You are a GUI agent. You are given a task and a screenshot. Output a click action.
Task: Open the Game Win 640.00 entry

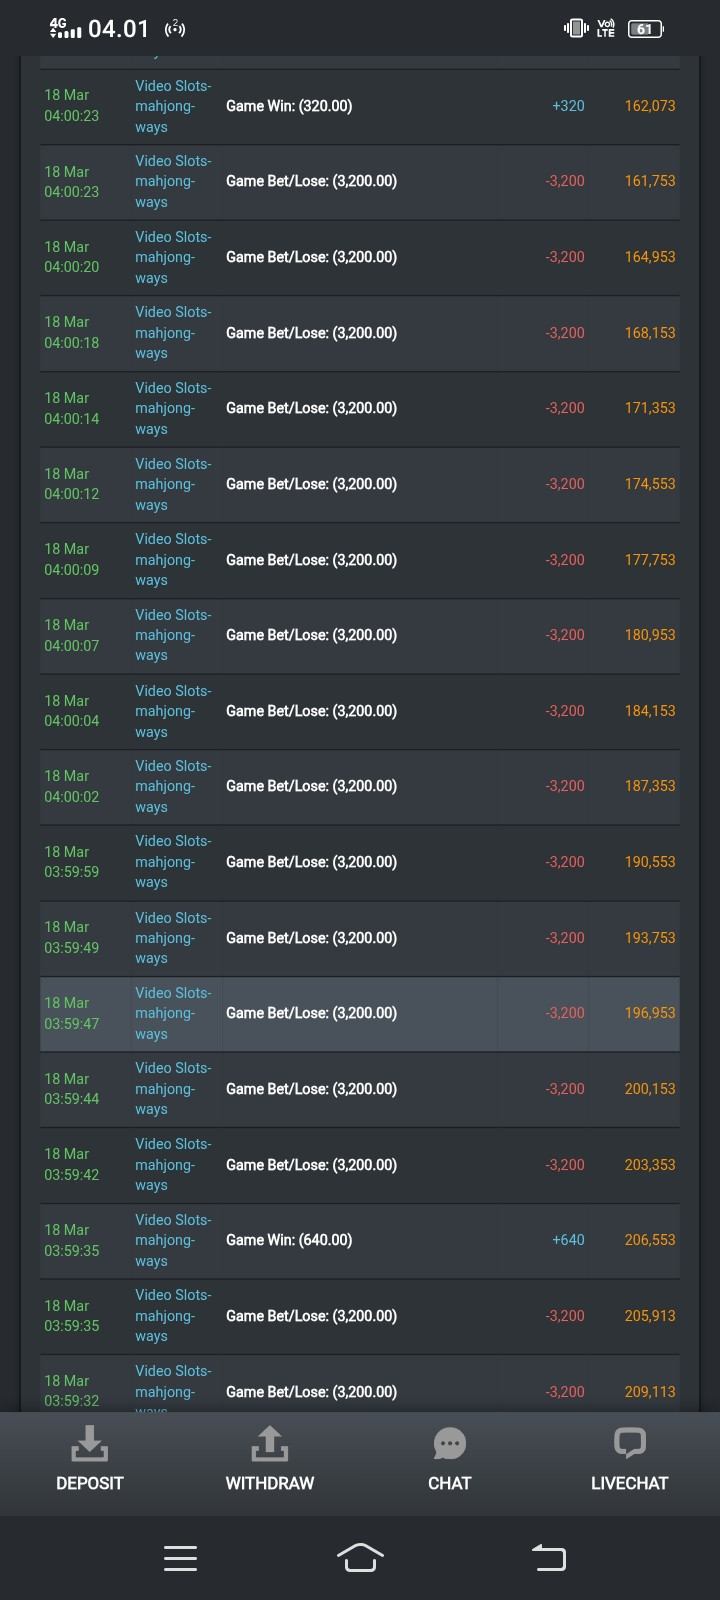[289, 1240]
